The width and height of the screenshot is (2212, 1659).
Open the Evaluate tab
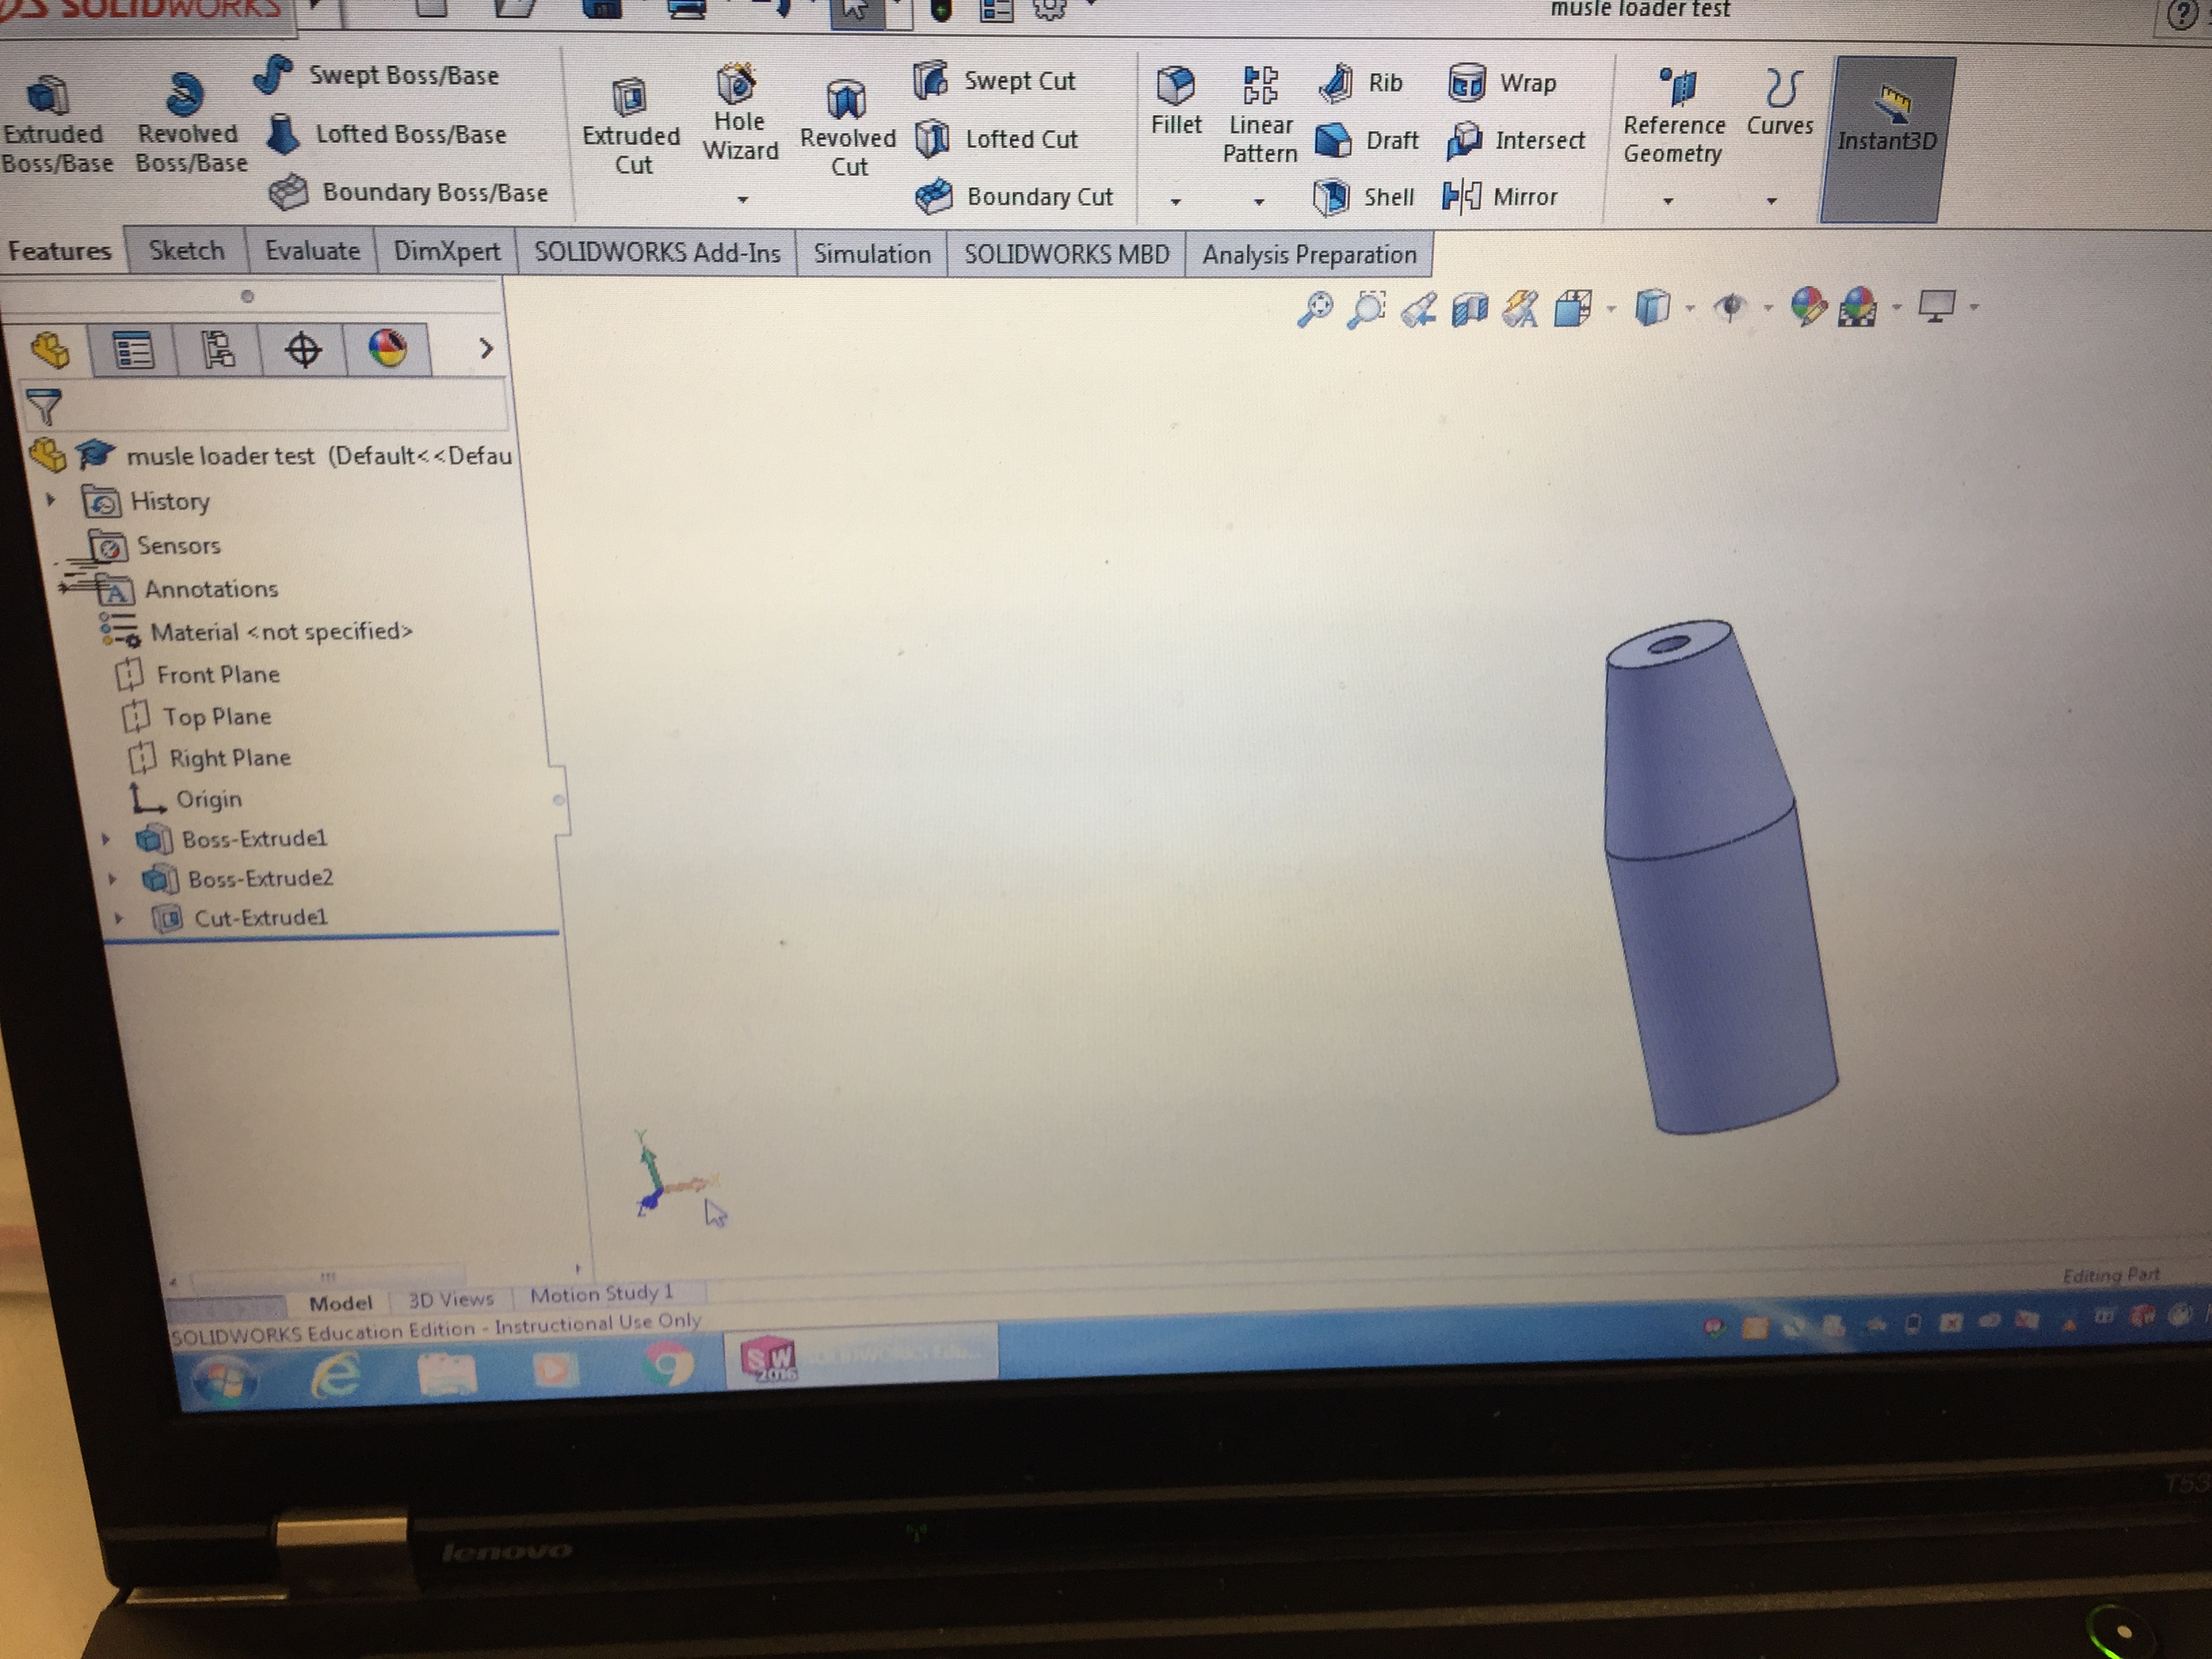pyautogui.click(x=312, y=251)
